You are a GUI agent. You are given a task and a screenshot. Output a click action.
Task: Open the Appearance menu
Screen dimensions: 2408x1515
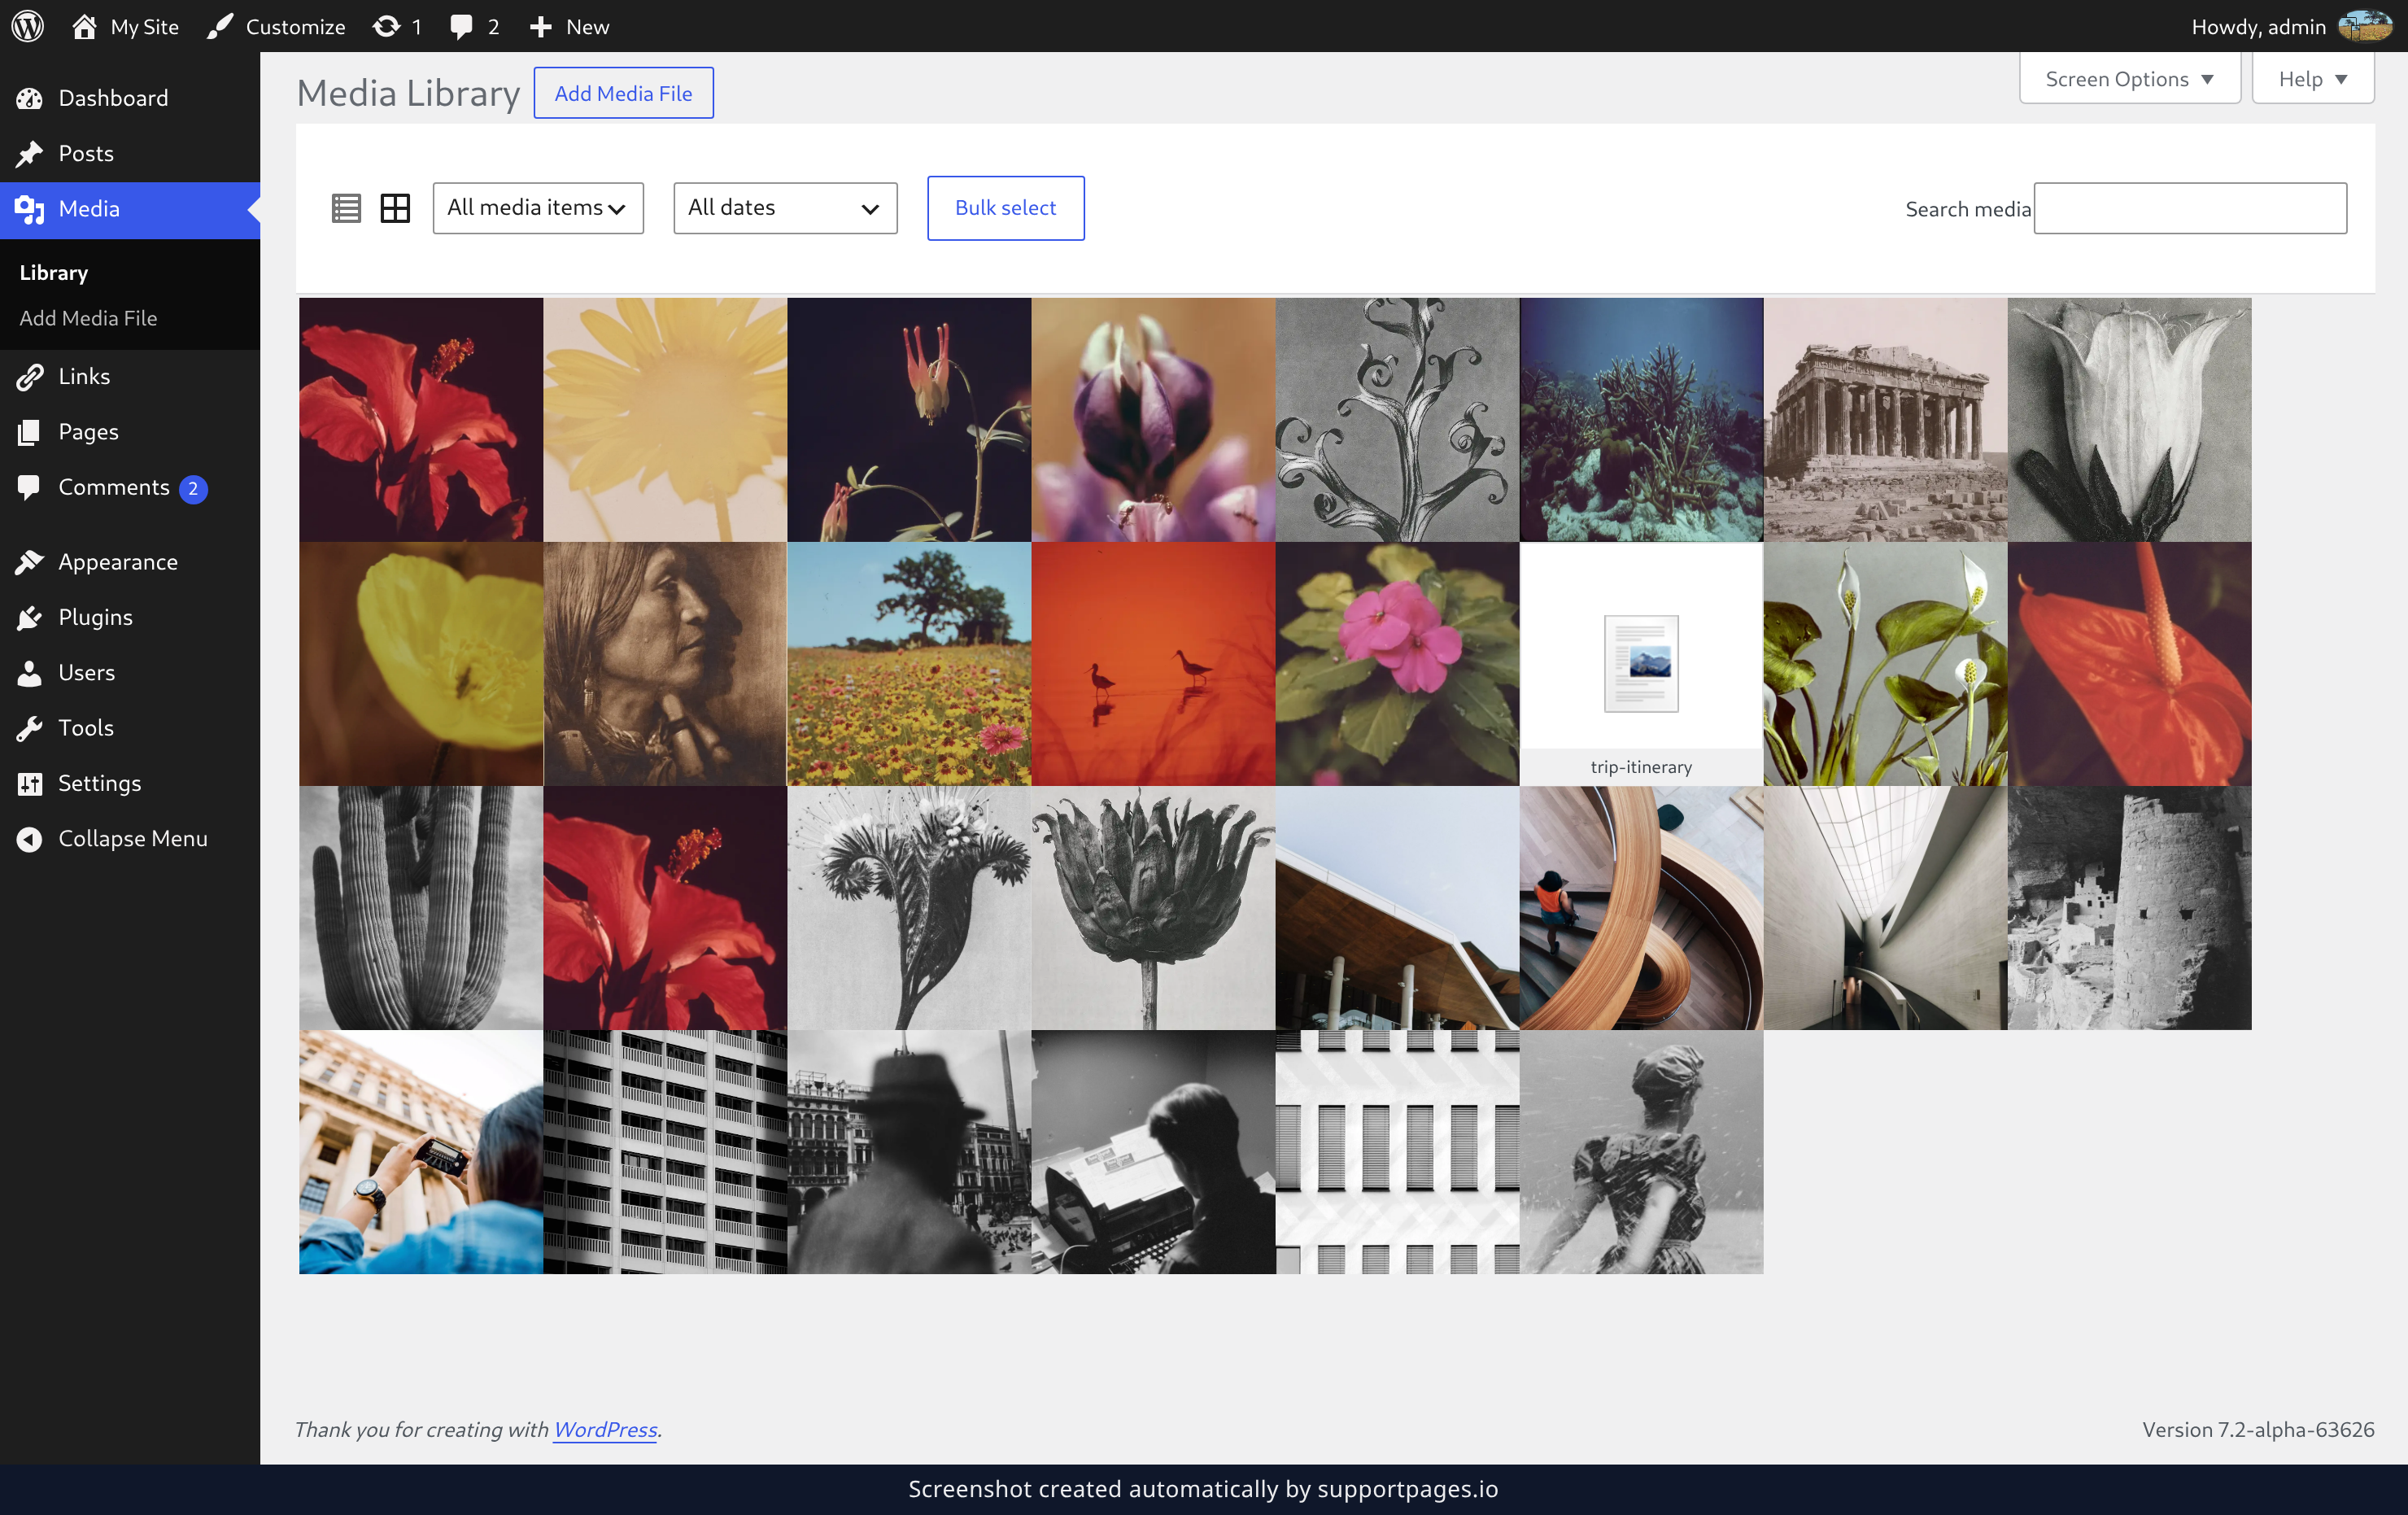pyautogui.click(x=130, y=562)
